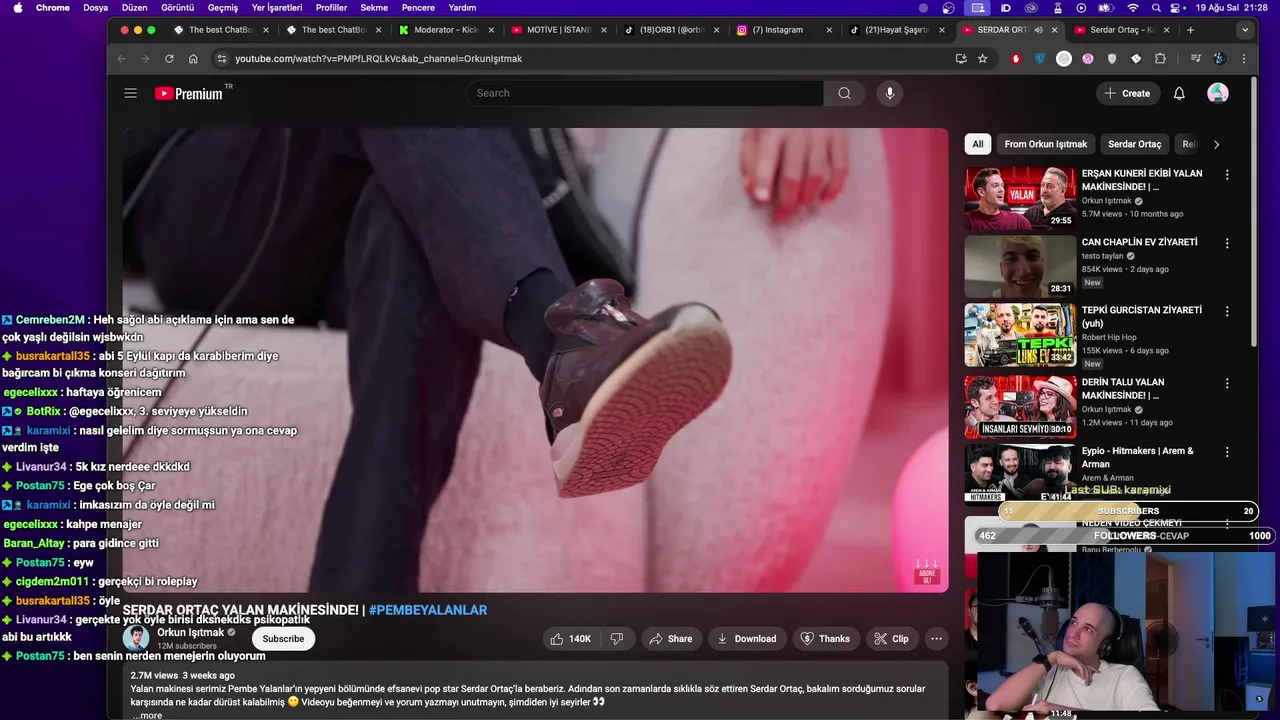Open options for TEPKİ GURCISTAN video
Image resolution: width=1280 pixels, height=720 pixels.
[x=1227, y=311]
